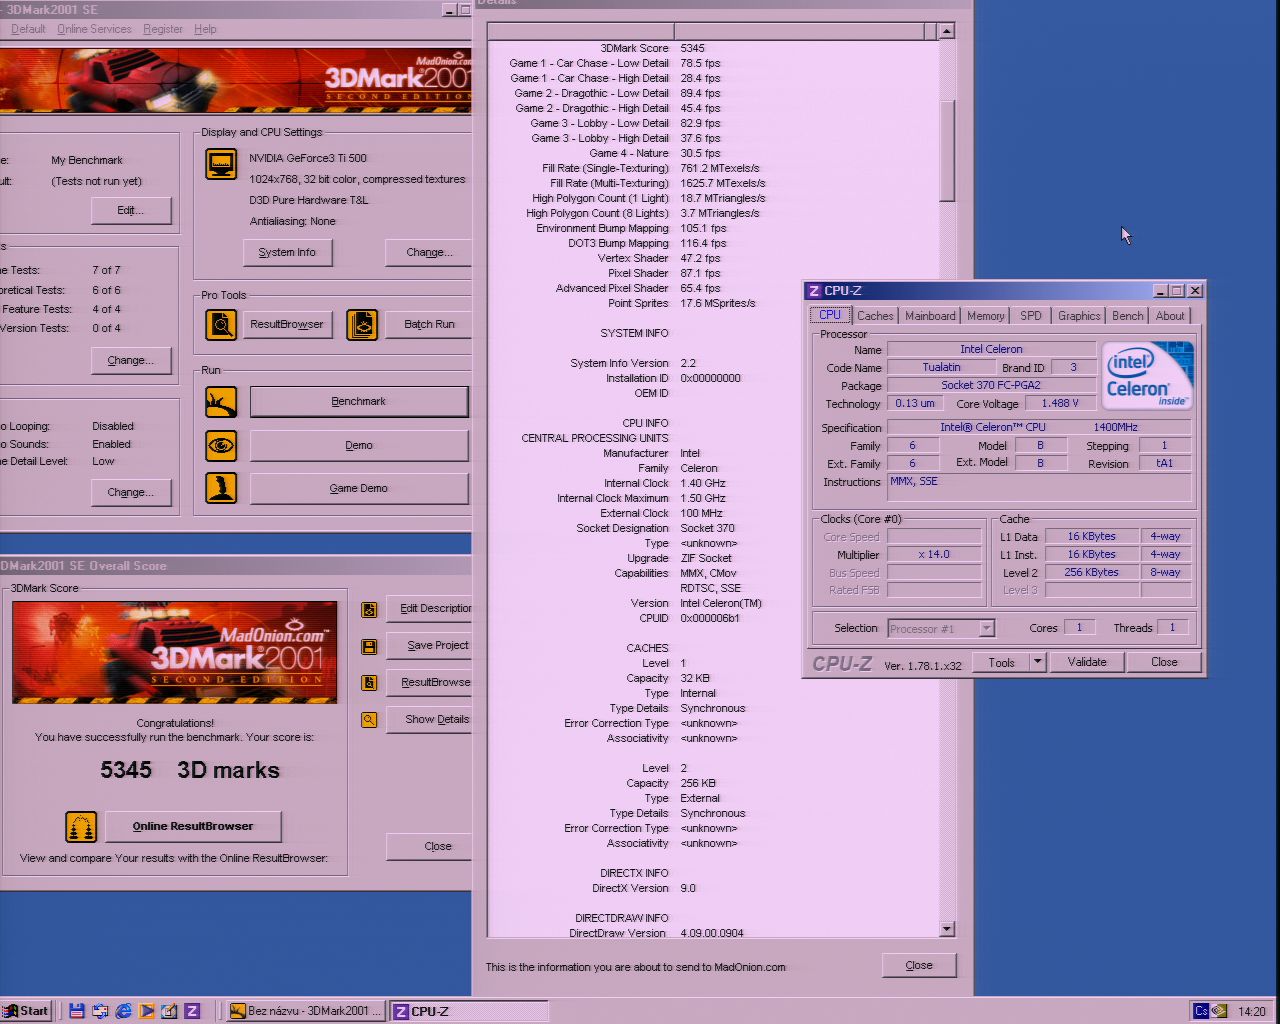Open the Tools dropdown arrow in CPU-Z
1280x1024 pixels.
click(x=1038, y=662)
